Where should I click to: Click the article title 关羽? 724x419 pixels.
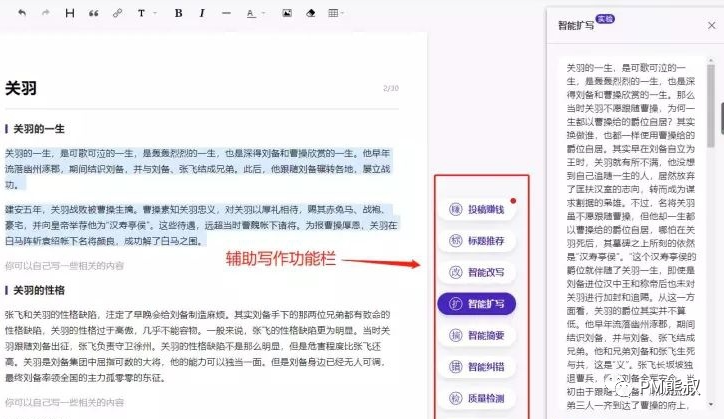pos(21,88)
